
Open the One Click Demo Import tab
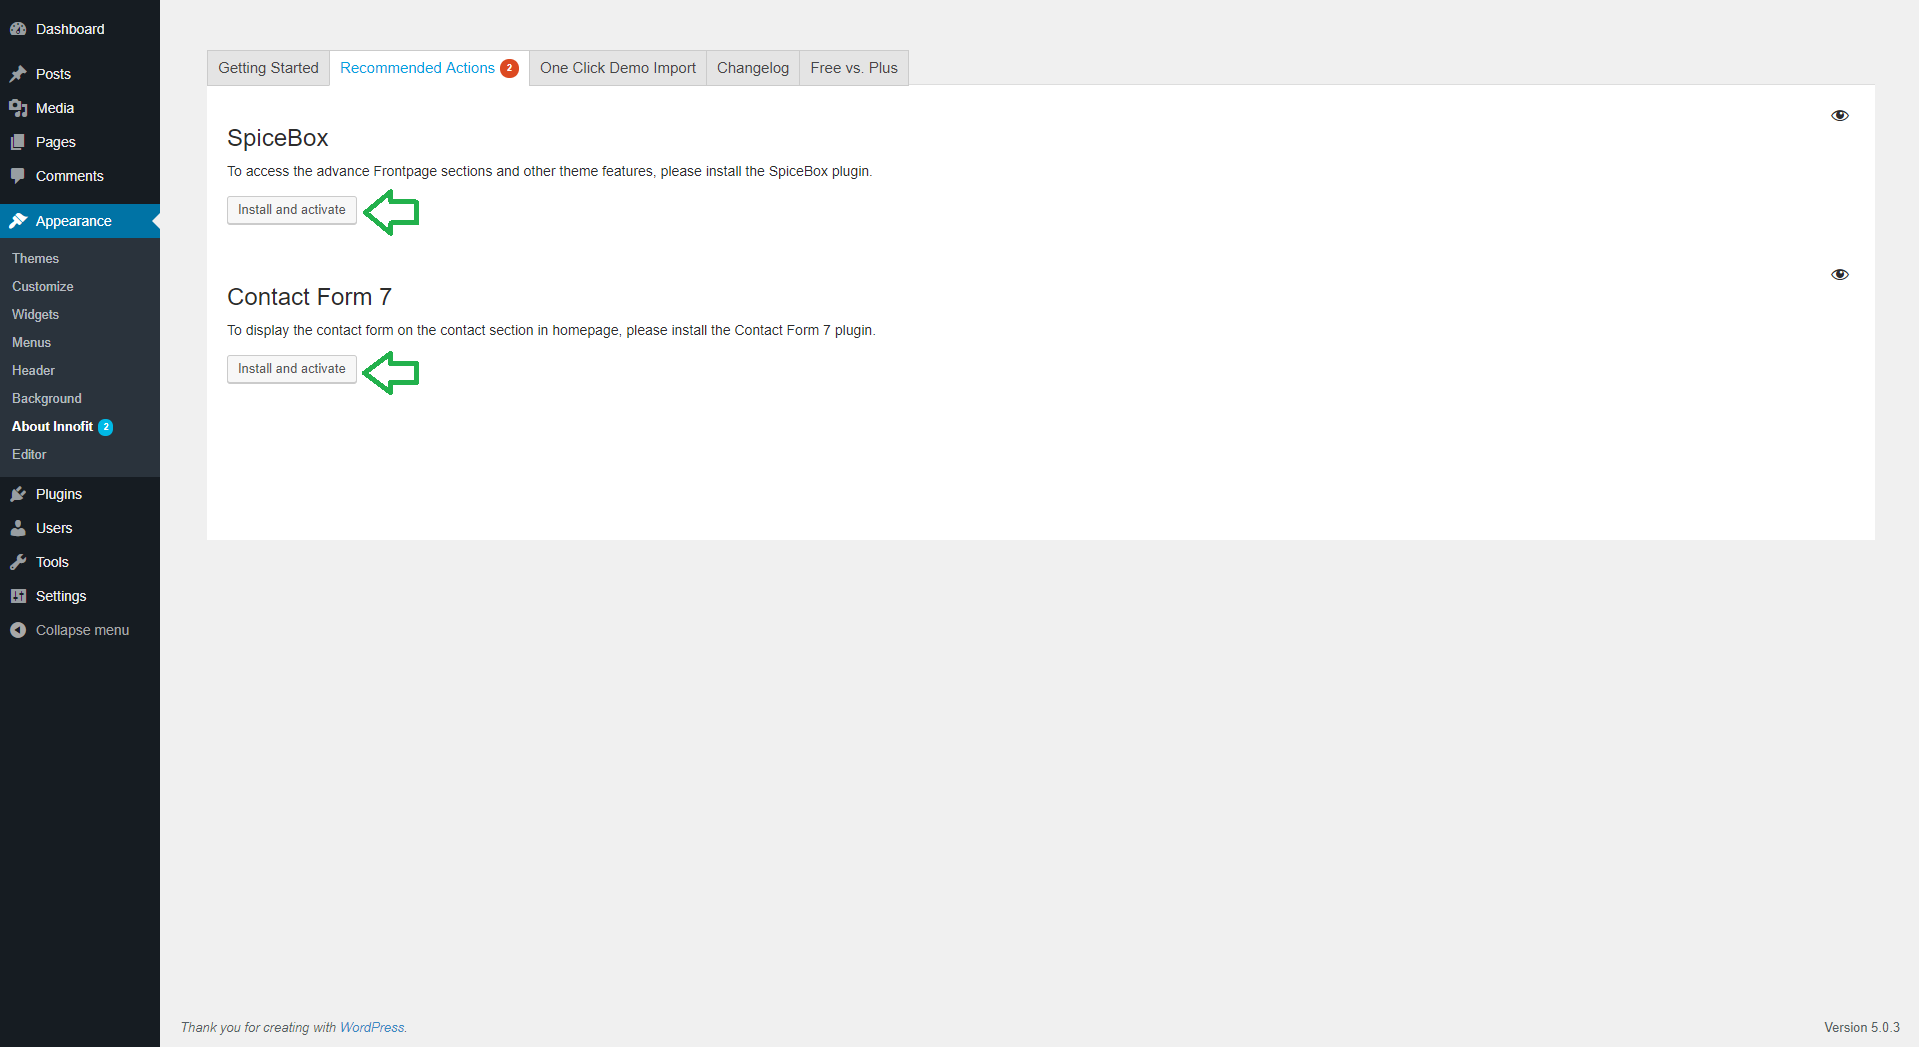click(618, 68)
